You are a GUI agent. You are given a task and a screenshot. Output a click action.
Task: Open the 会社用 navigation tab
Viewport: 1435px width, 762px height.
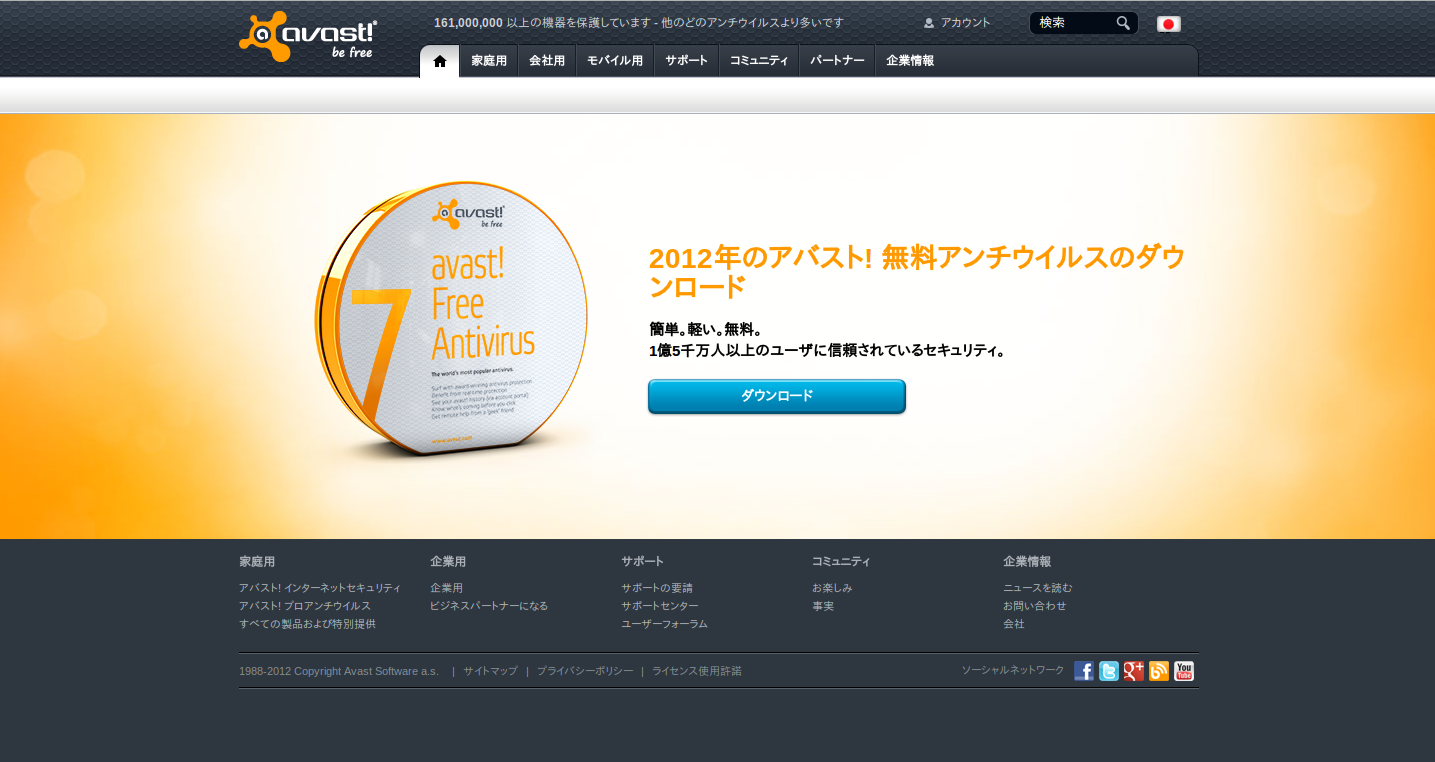(x=547, y=61)
